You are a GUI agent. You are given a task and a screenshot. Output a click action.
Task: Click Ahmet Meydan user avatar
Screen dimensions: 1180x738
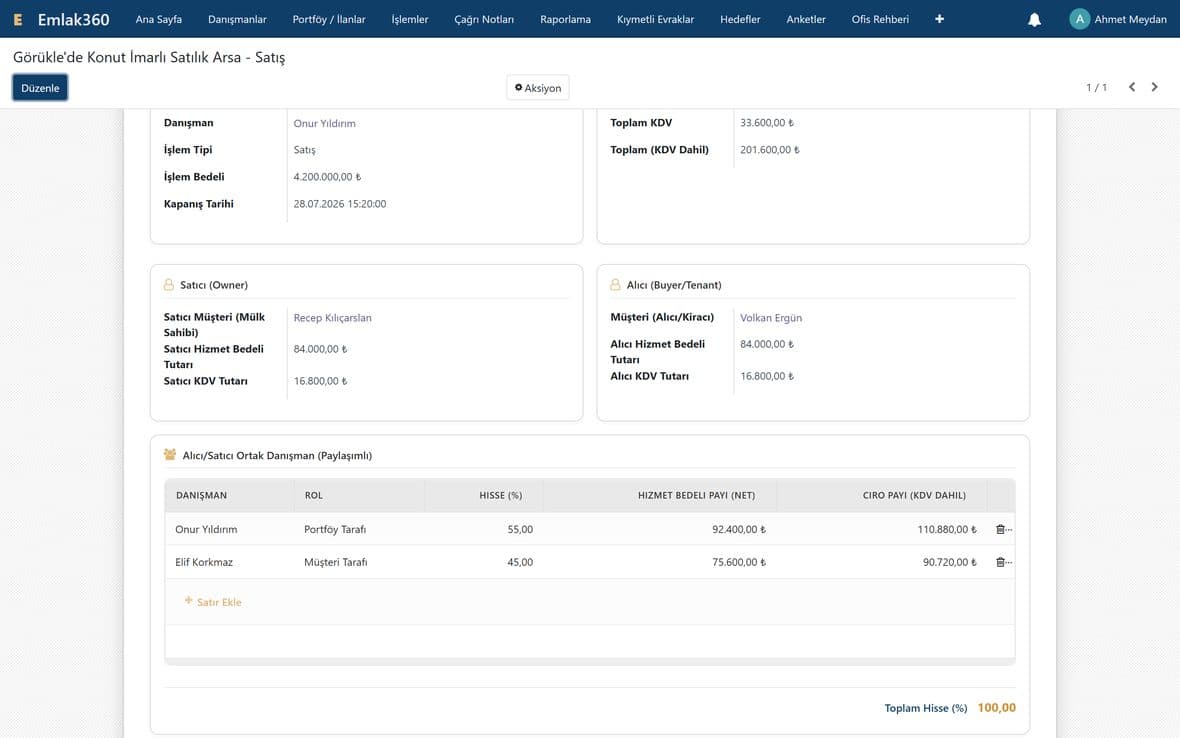tap(1079, 20)
